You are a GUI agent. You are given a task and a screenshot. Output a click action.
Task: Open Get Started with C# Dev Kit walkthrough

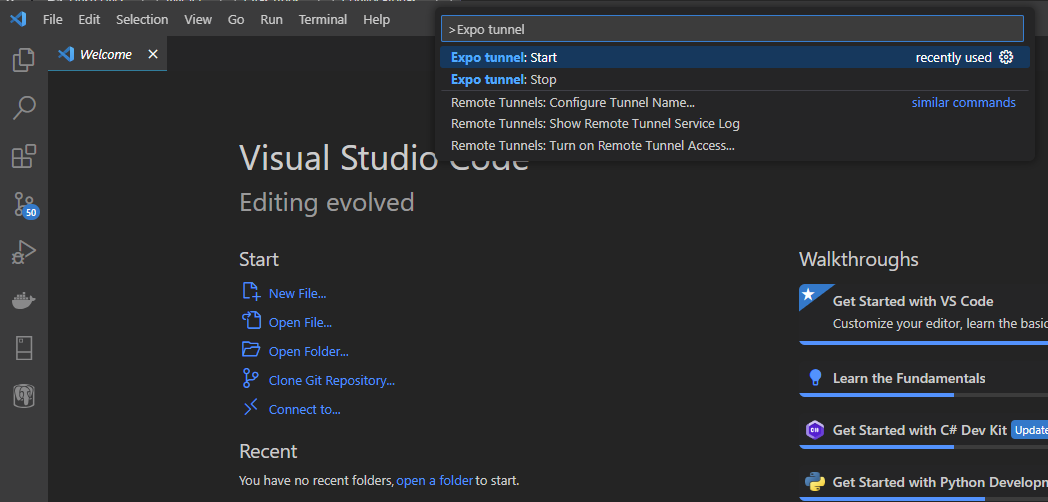[x=924, y=430]
